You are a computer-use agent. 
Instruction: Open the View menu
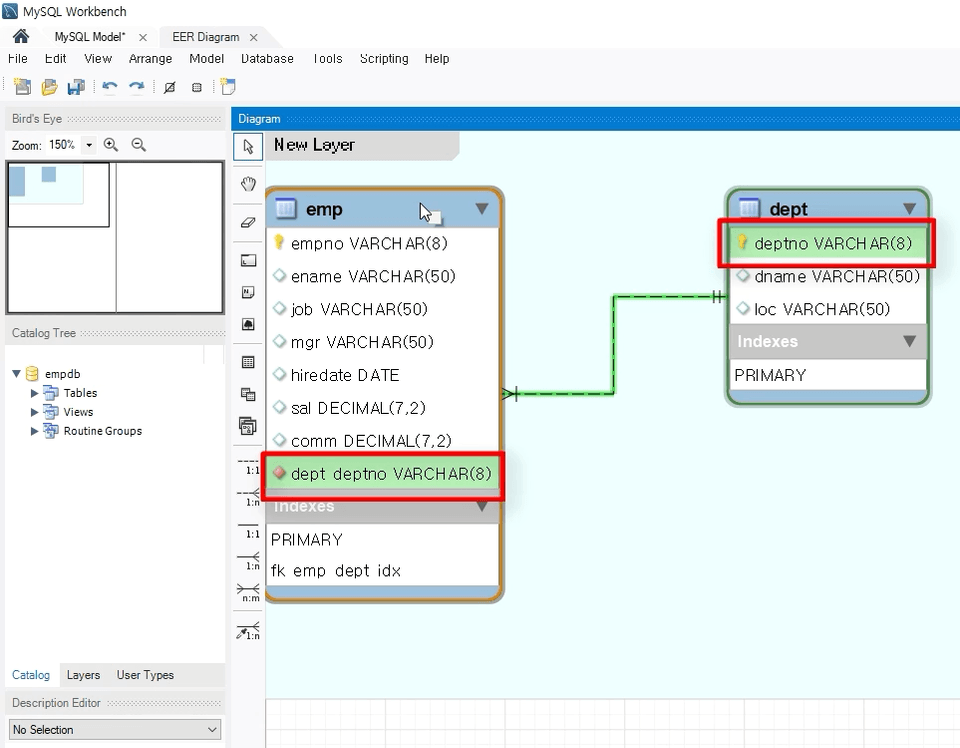pos(98,59)
